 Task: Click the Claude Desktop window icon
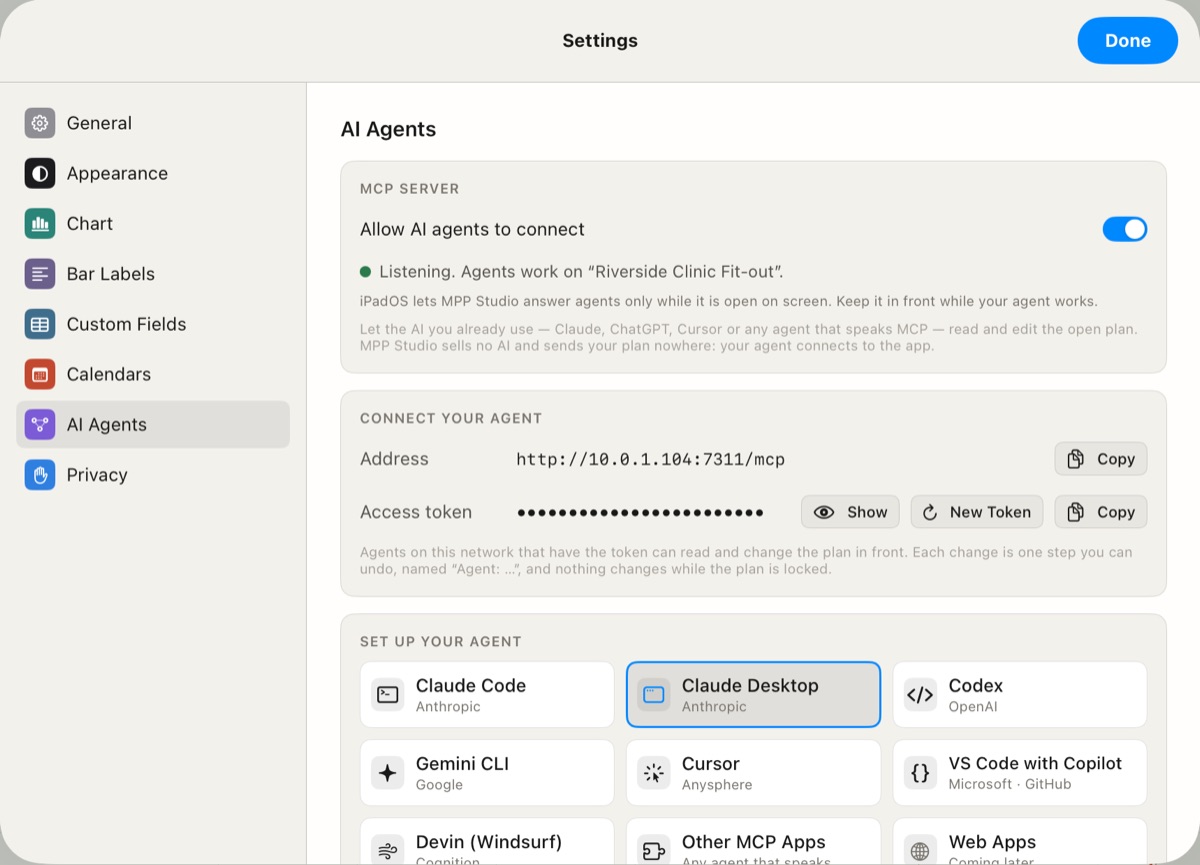654,694
